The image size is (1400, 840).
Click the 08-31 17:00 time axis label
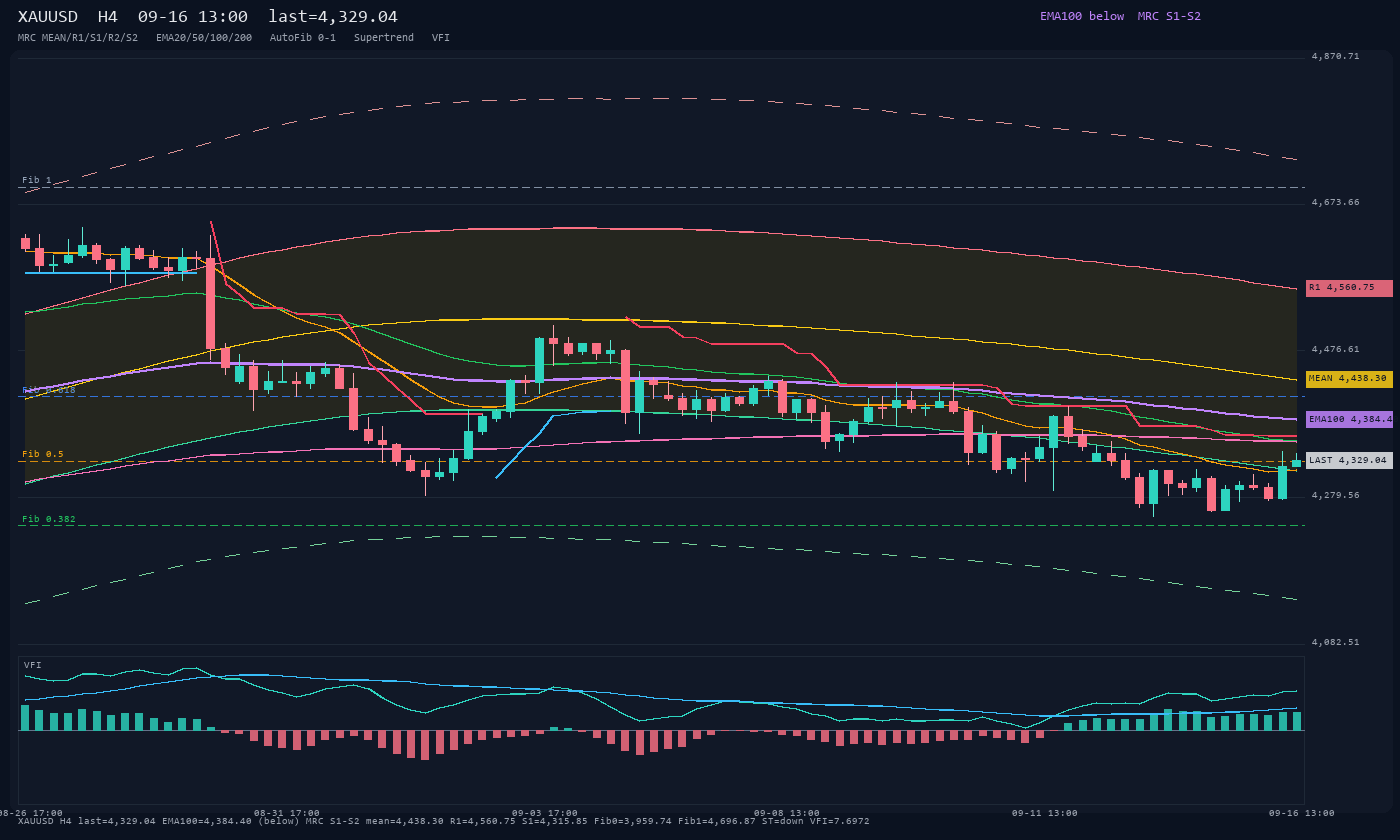[287, 813]
